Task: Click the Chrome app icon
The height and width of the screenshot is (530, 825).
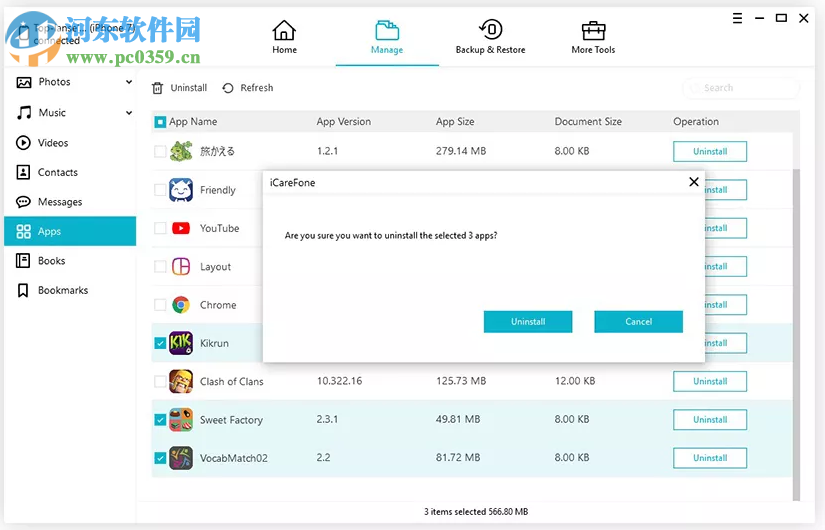Action: click(x=181, y=305)
